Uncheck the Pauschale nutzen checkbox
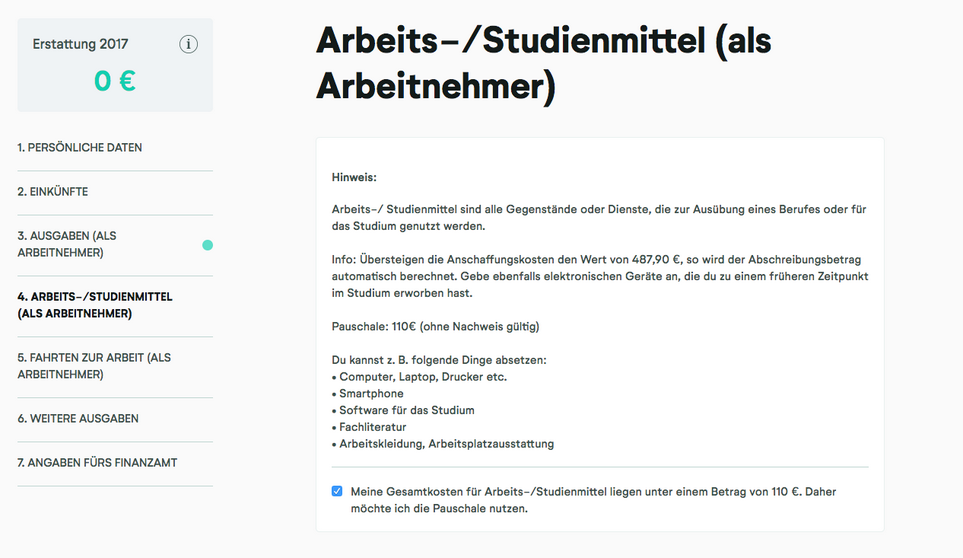The image size is (963, 558). pos(337,491)
